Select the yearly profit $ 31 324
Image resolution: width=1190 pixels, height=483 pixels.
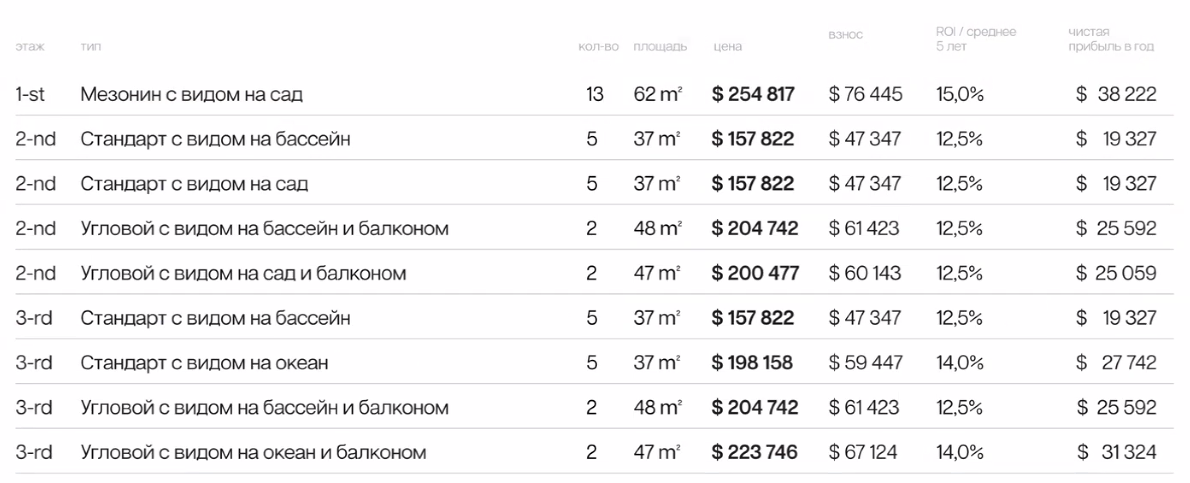(1116, 453)
